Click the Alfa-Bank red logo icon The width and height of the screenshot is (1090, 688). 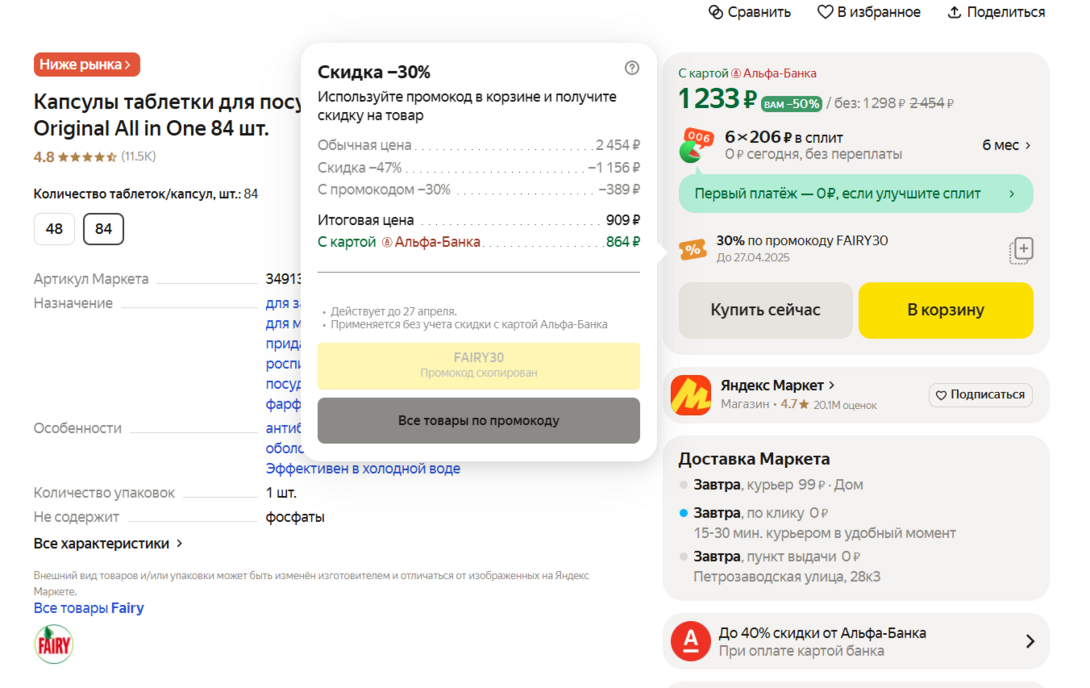click(690, 641)
